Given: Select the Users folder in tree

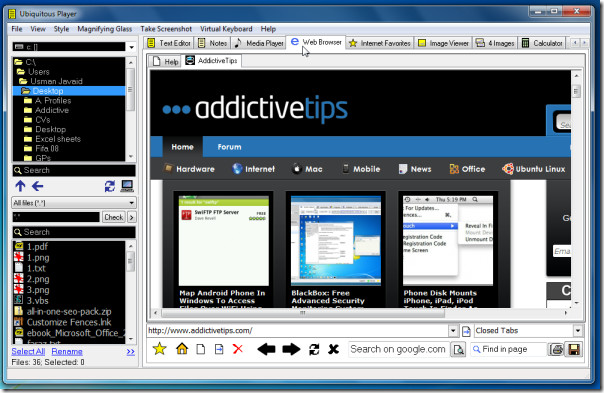Looking at the screenshot, I should (x=39, y=72).
